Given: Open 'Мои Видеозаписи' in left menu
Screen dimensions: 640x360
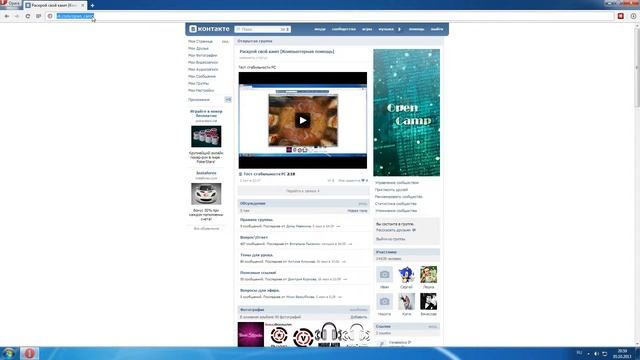Looking at the screenshot, I should click(x=203, y=62).
